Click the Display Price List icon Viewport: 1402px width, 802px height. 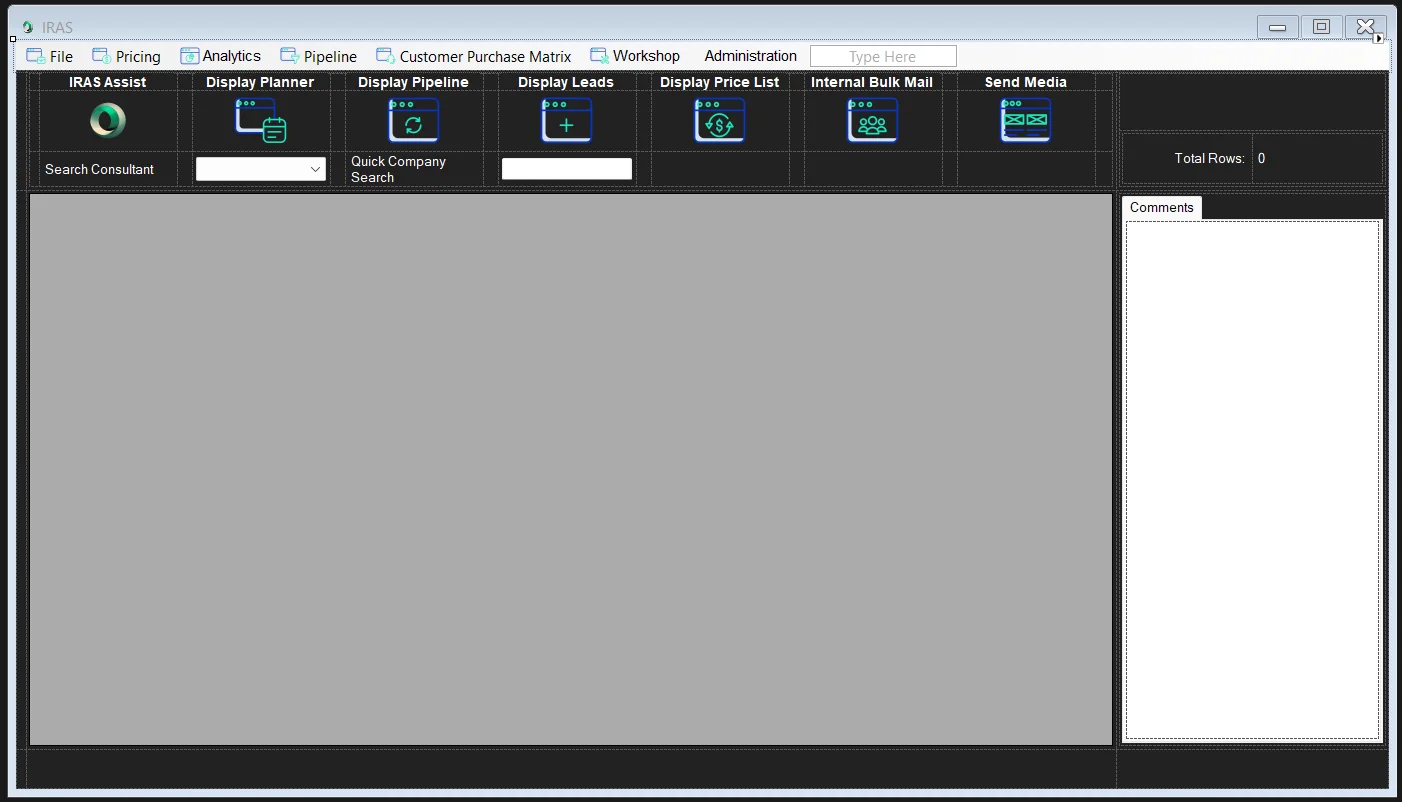[x=719, y=121]
